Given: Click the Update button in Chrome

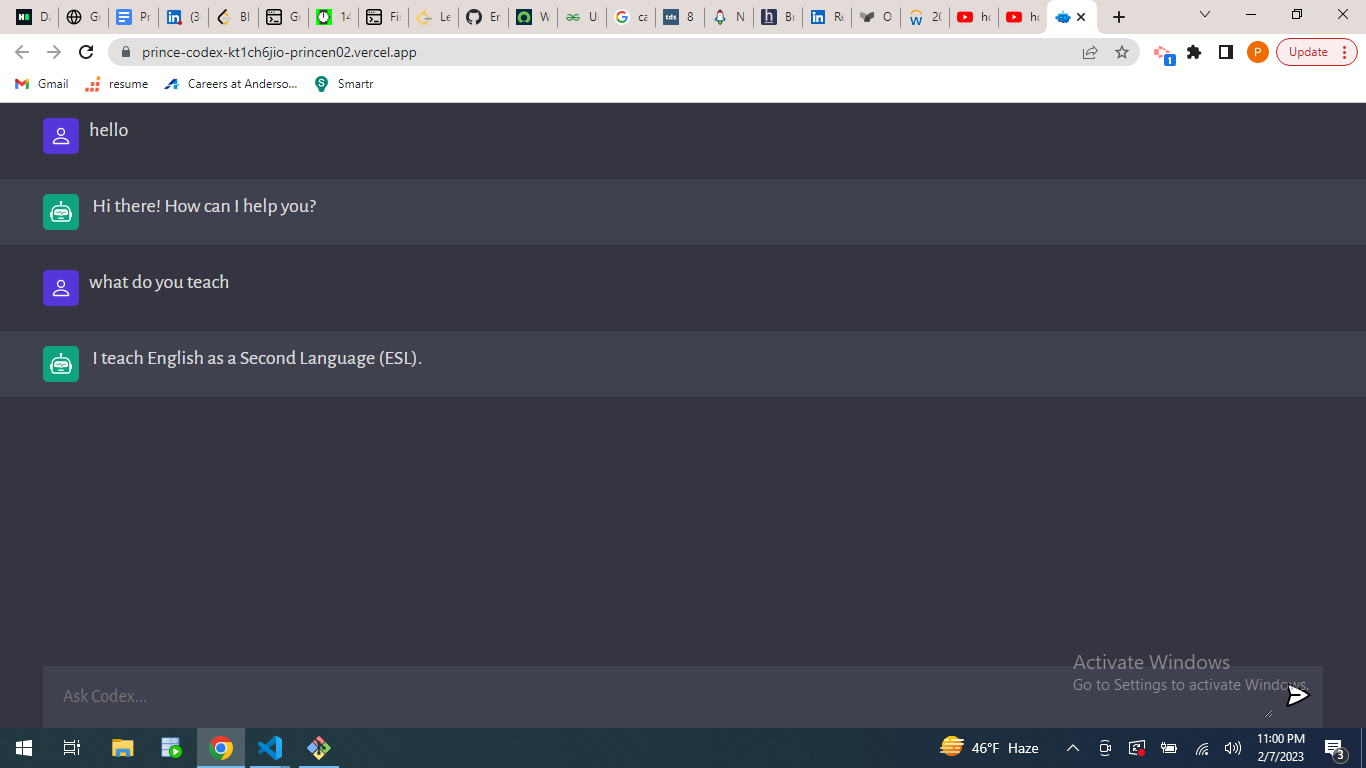Looking at the screenshot, I should tap(1316, 52).
